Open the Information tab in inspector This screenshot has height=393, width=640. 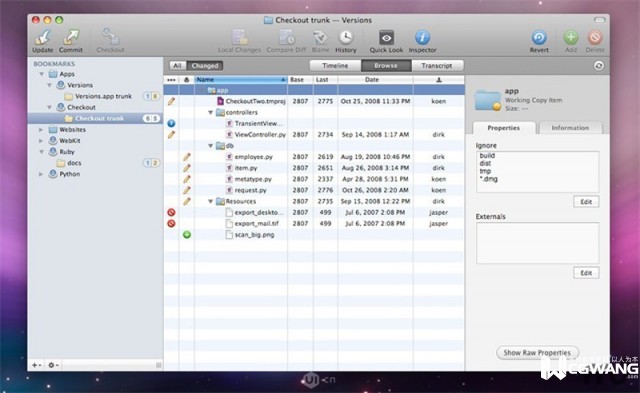tap(570, 128)
